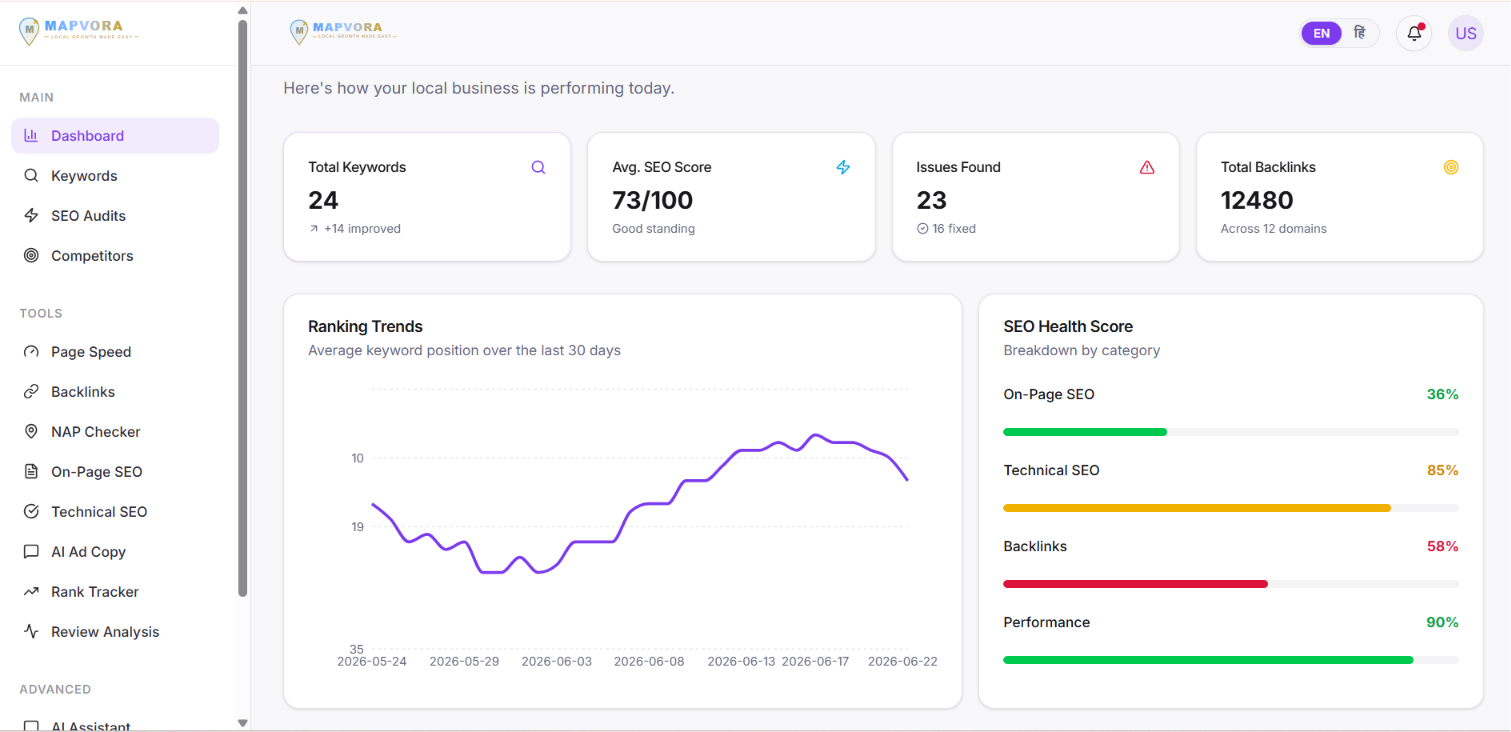Open SEO Audits from the sidebar
Screen dimensions: 1511x732
point(115,216)
